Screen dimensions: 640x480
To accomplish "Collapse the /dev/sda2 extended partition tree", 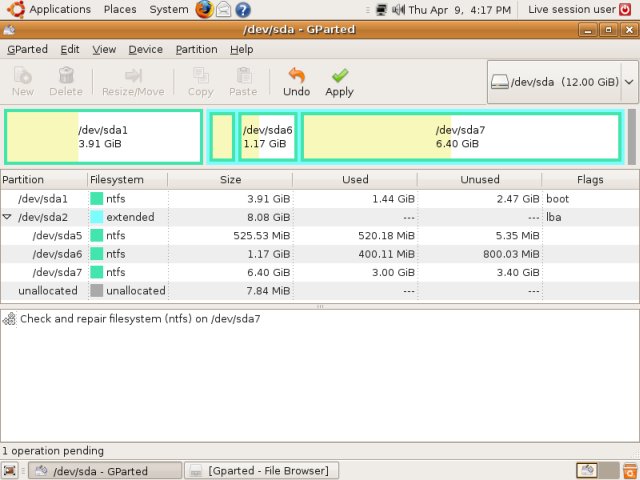I will click(x=7, y=217).
